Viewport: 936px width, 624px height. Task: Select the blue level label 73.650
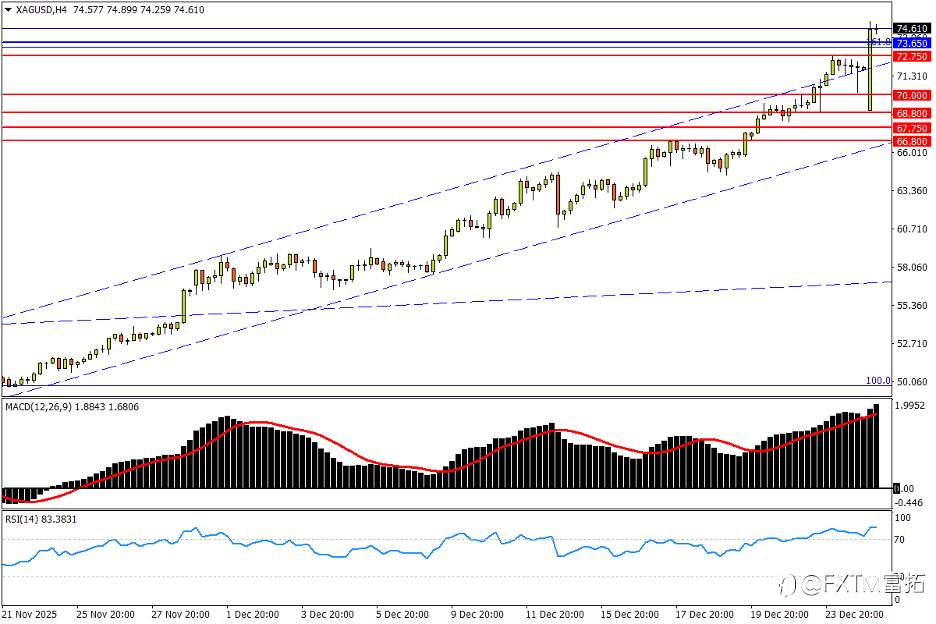point(912,44)
